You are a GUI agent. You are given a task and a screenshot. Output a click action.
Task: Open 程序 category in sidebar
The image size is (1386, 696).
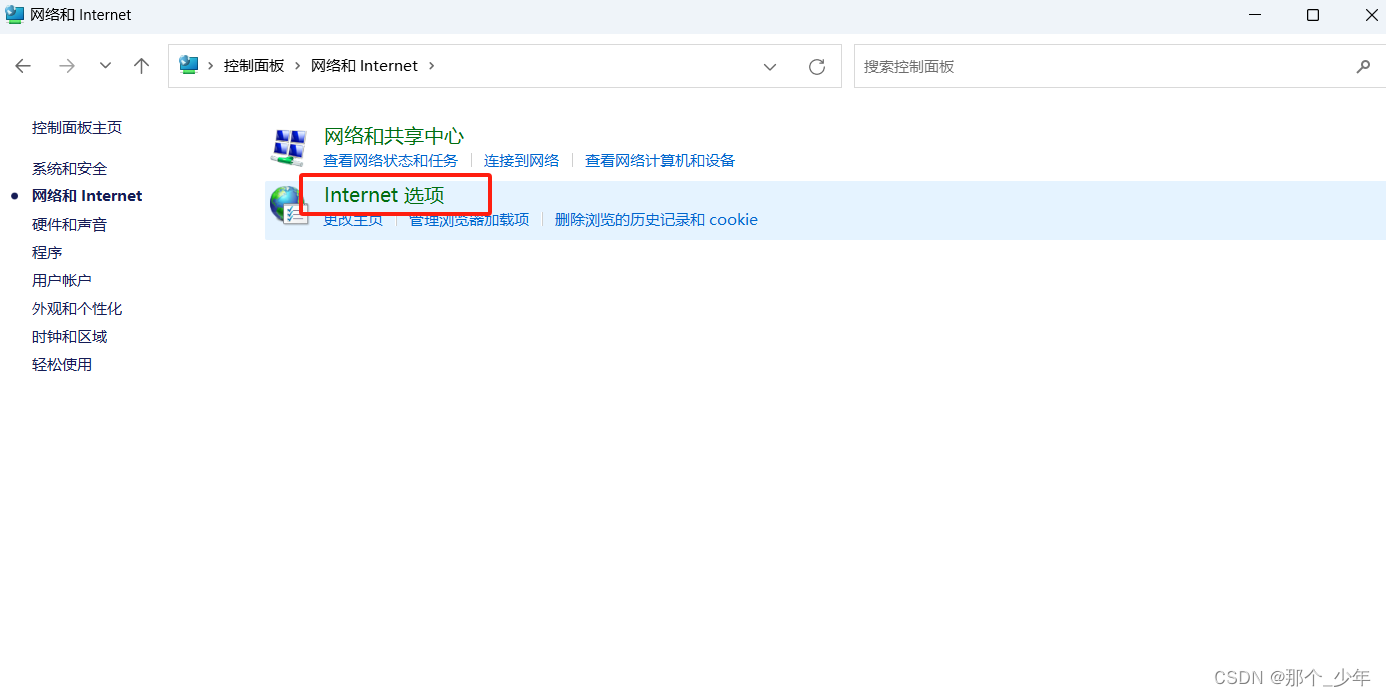pyautogui.click(x=47, y=253)
